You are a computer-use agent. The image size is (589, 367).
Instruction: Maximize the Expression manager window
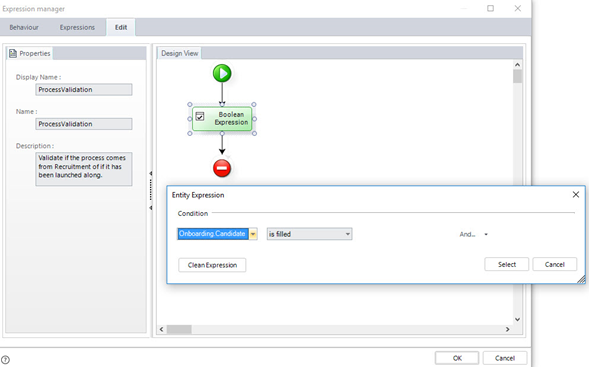click(490, 8)
